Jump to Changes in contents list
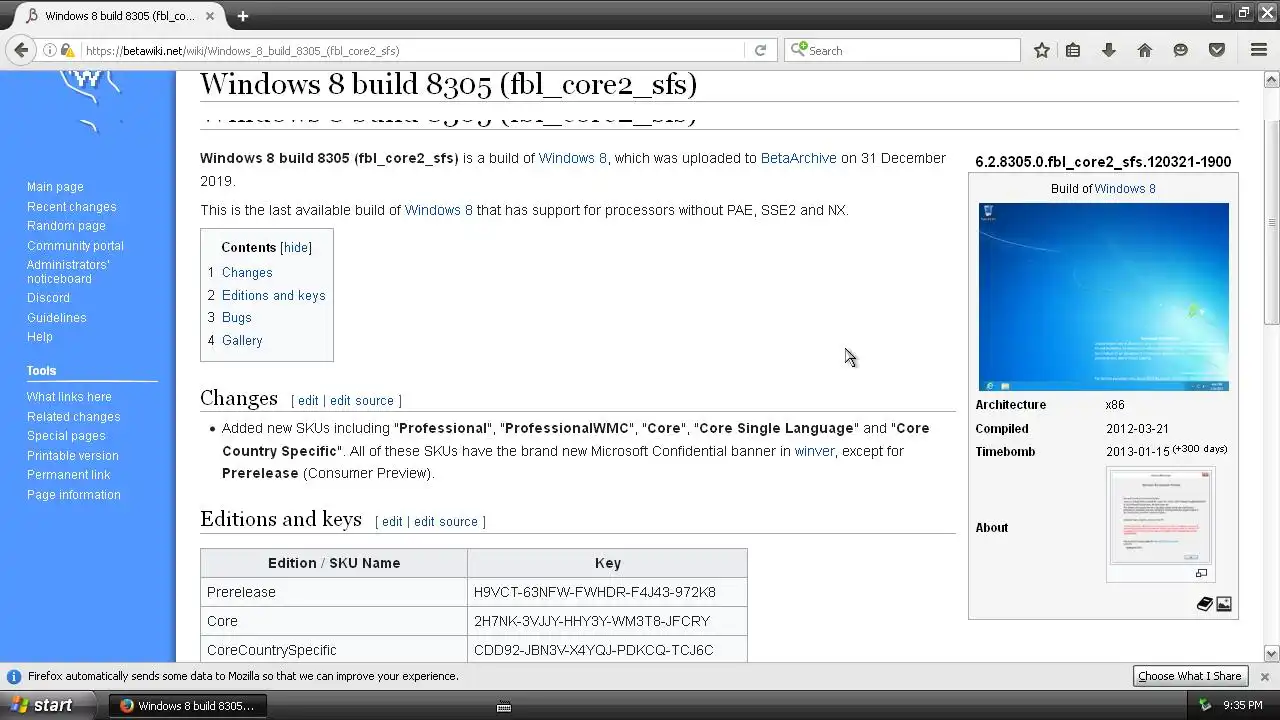 click(247, 272)
